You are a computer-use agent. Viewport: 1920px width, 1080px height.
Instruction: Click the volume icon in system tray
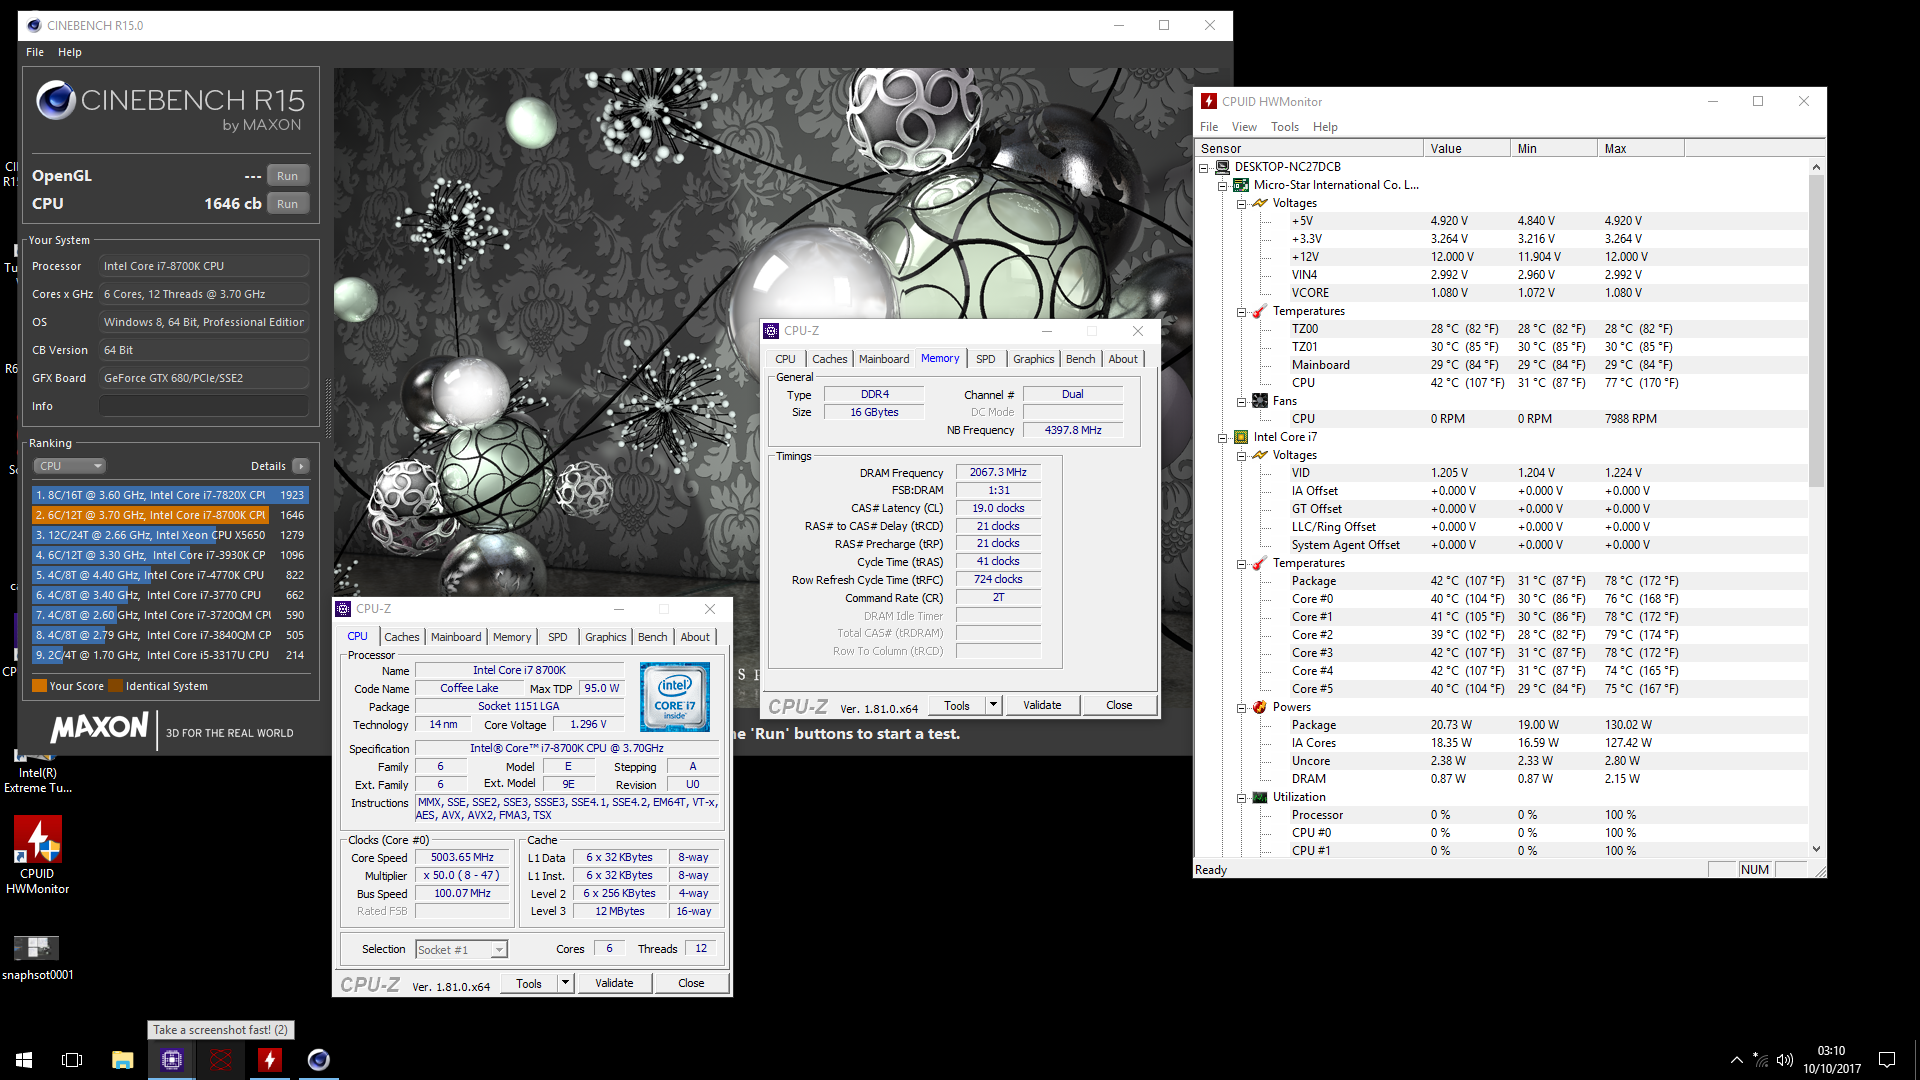[x=1785, y=1060]
